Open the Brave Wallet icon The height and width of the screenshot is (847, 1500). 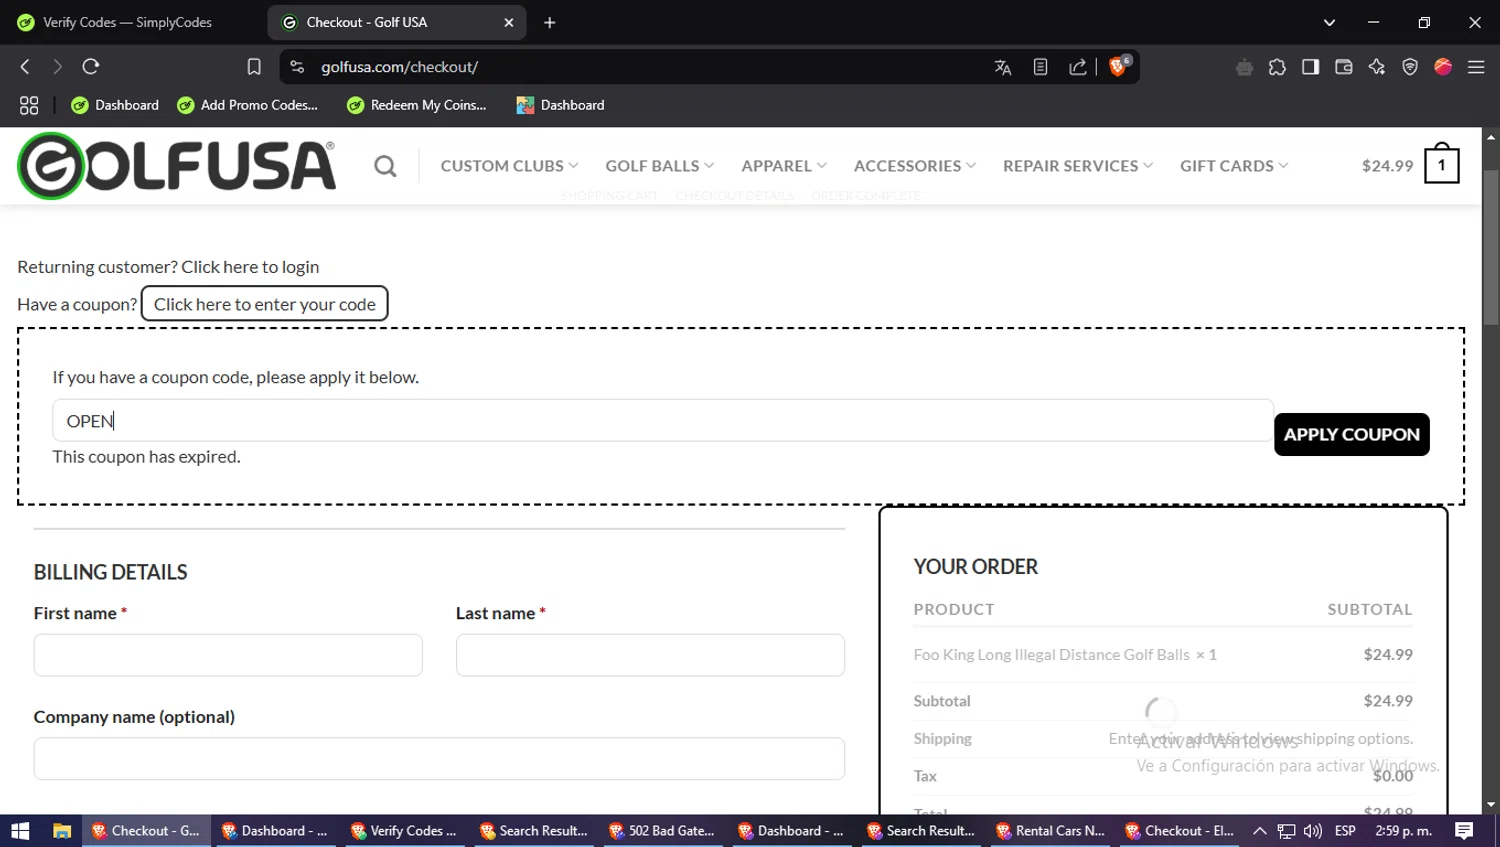point(1344,67)
